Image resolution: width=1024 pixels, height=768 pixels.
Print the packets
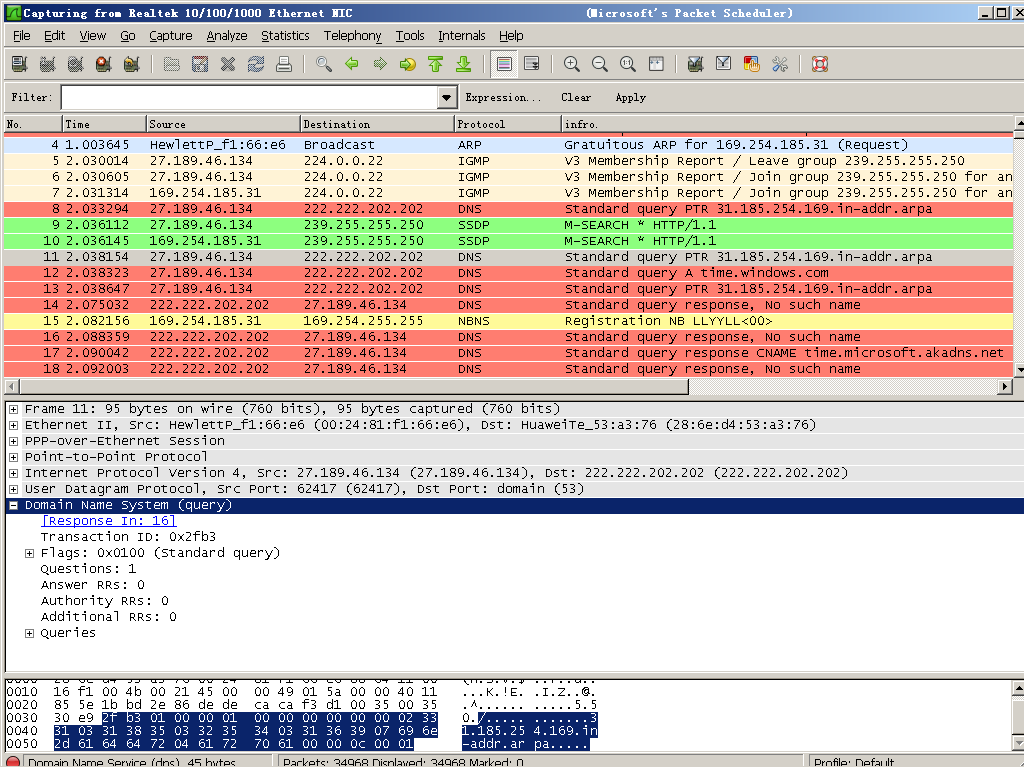point(284,64)
